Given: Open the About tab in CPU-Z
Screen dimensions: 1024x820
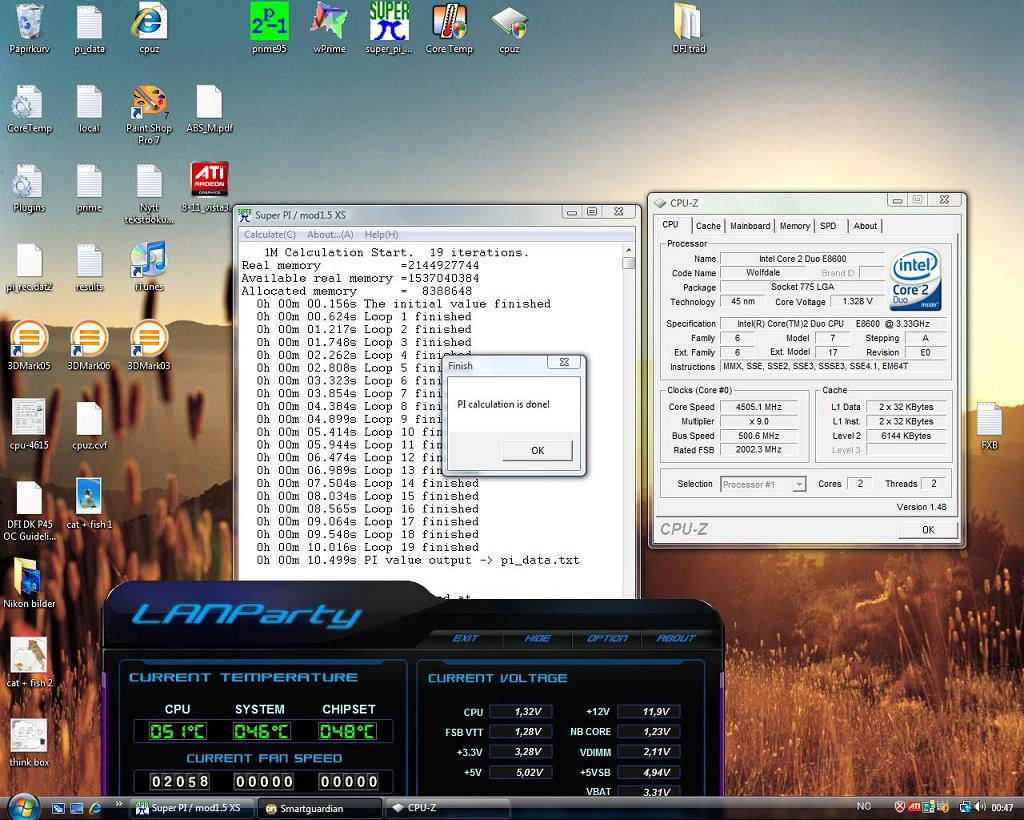Looking at the screenshot, I should [865, 226].
